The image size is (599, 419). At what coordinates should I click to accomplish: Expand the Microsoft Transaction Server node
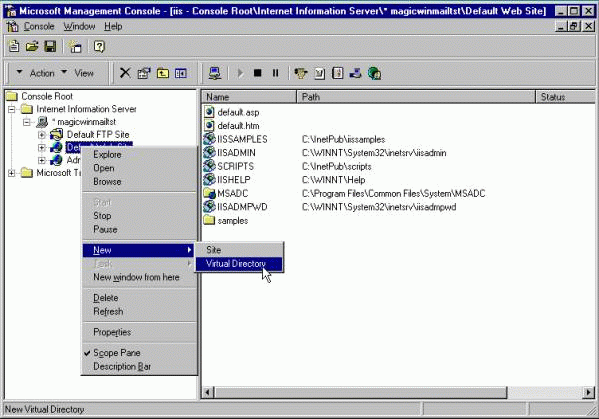coord(11,173)
